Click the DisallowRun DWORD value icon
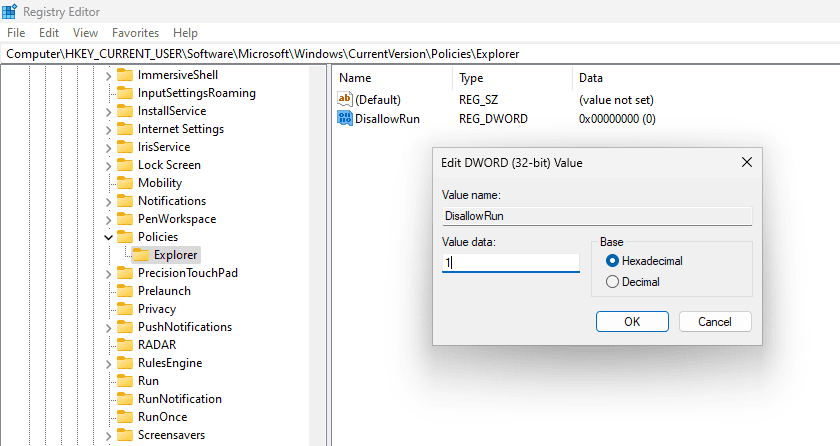Image resolution: width=840 pixels, height=446 pixels. [x=347, y=119]
